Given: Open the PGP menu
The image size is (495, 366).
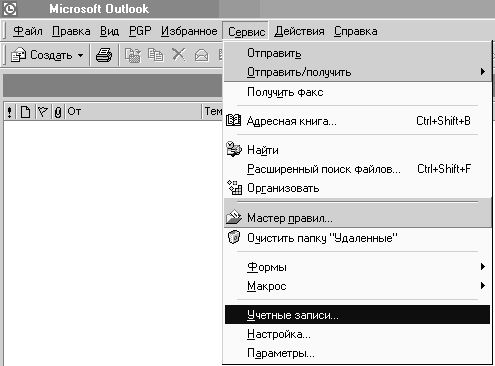Looking at the screenshot, I should [x=140, y=31].
